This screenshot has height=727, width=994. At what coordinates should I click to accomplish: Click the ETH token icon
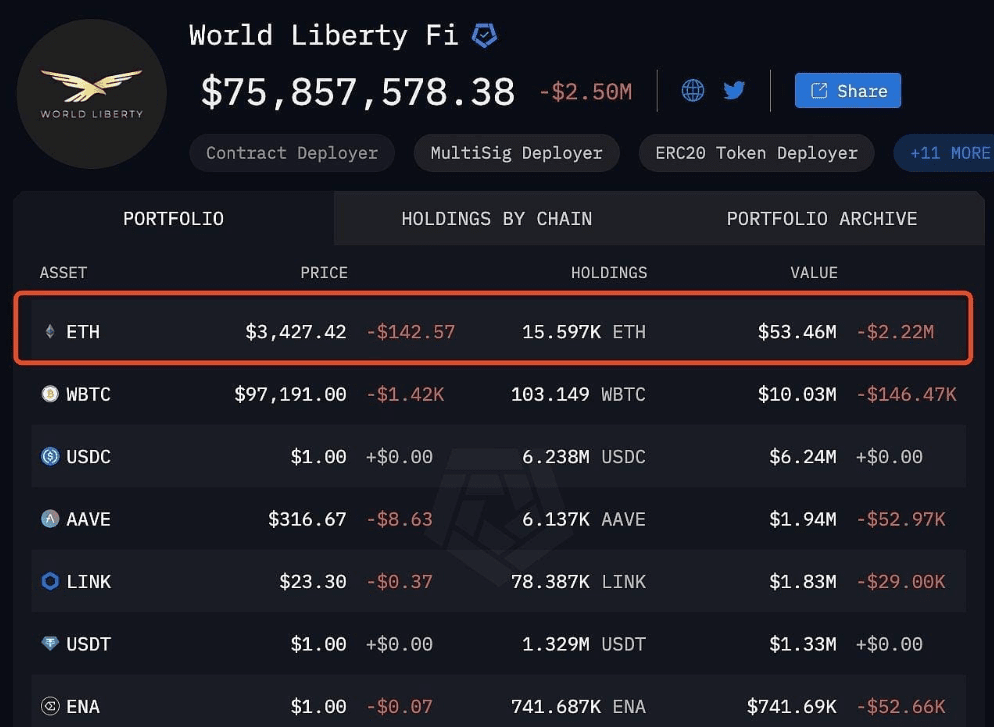[50, 331]
